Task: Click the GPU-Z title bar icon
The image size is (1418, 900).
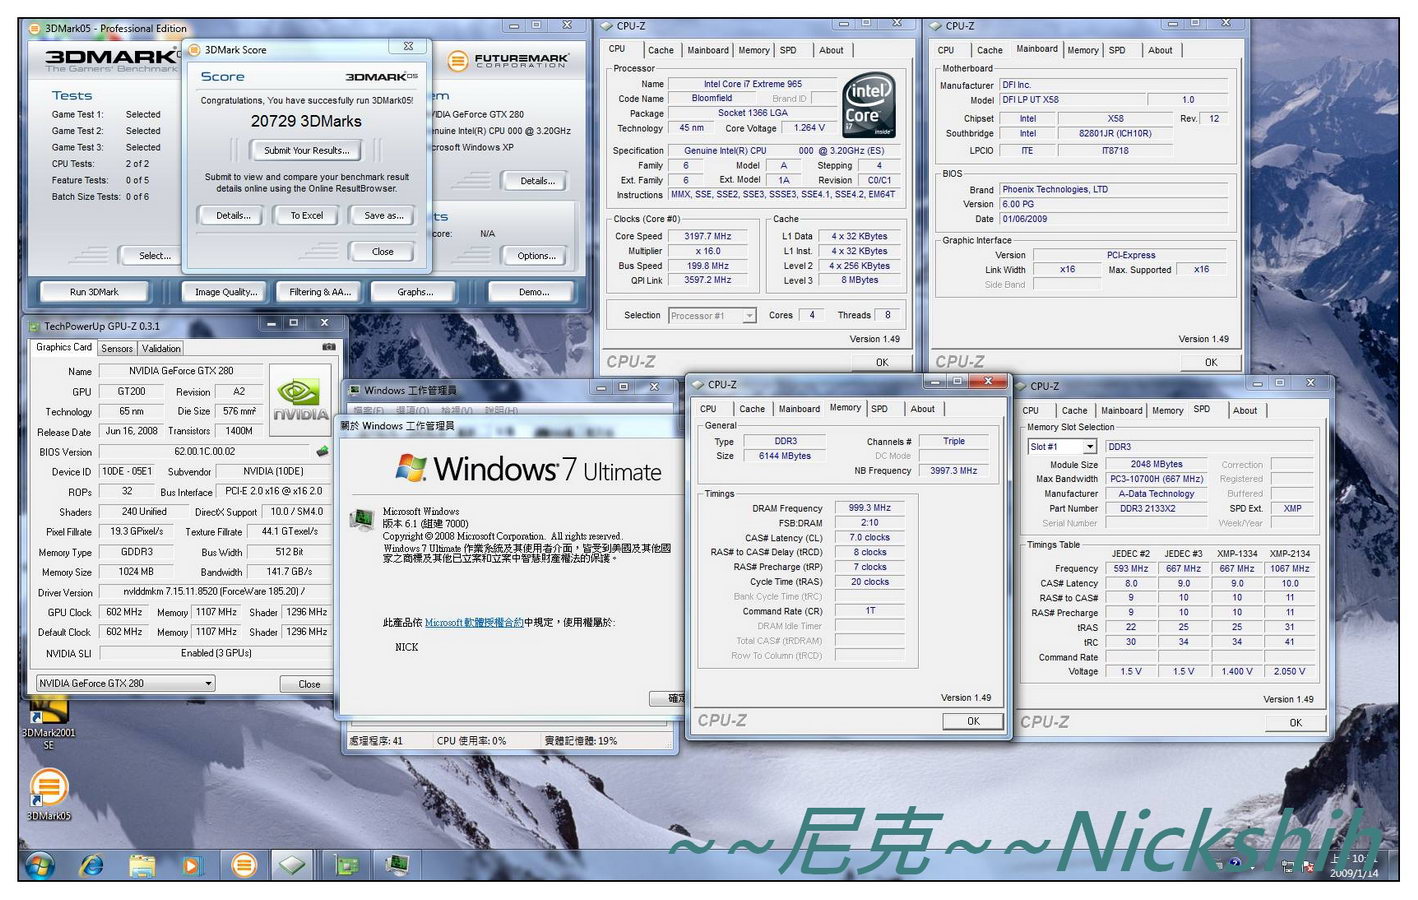Action: coord(34,326)
